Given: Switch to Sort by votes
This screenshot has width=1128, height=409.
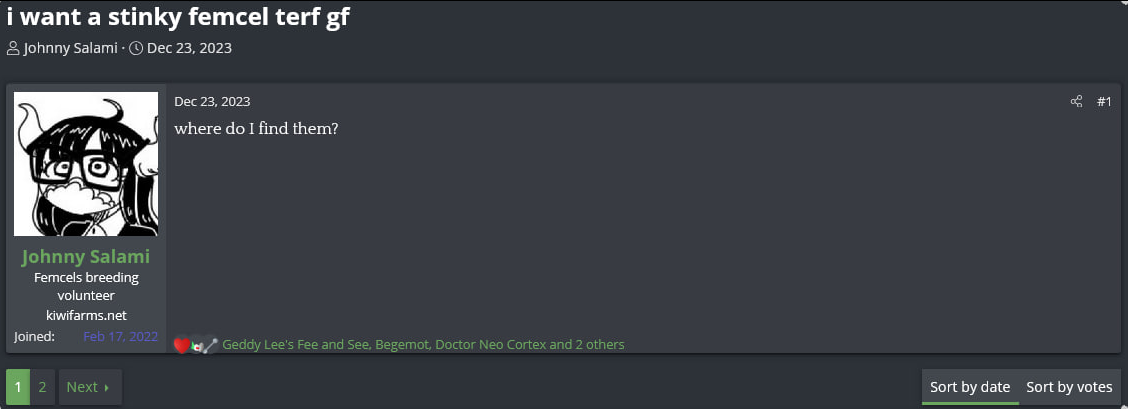Looking at the screenshot, I should [1069, 387].
